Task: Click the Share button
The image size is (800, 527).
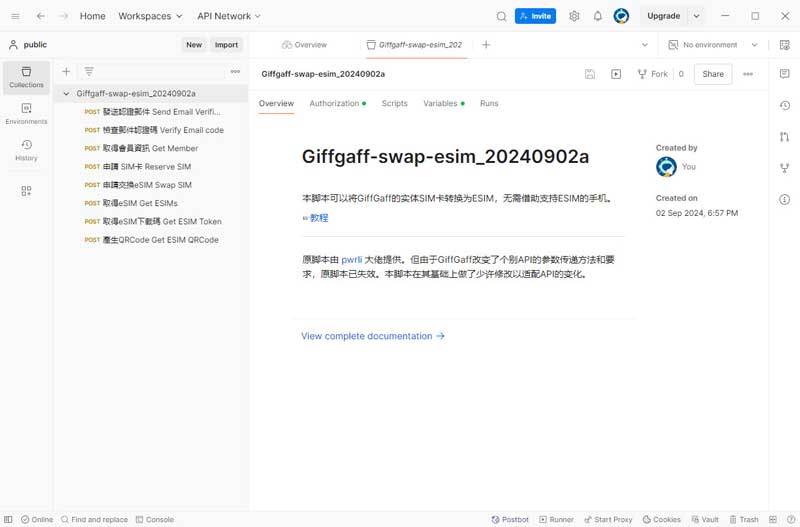Action: tap(713, 74)
